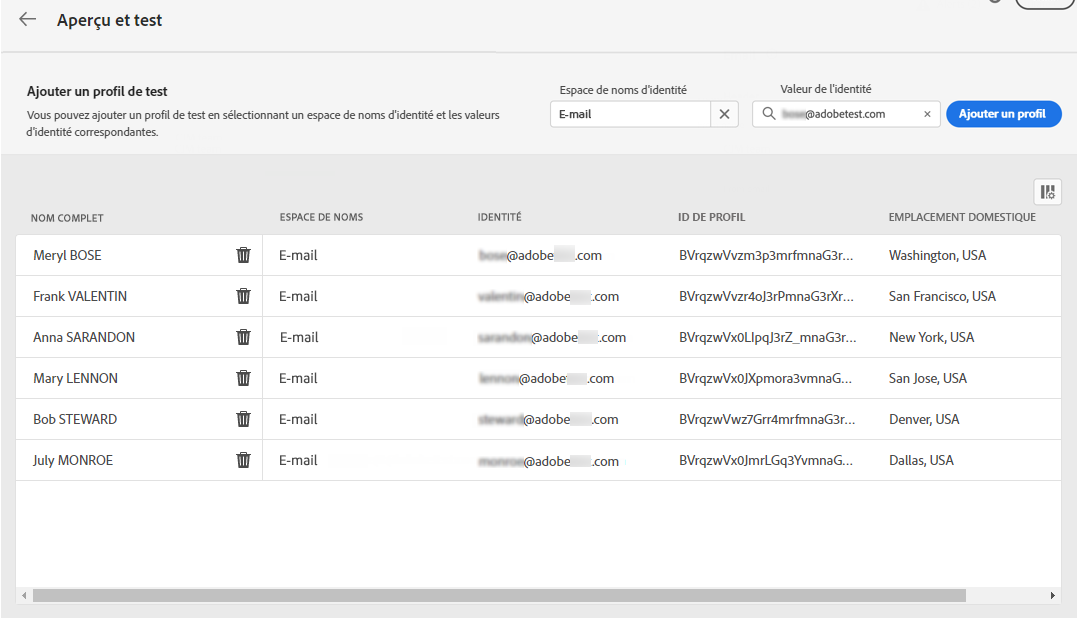
Task: Click the Ajouter un profil button
Action: [1002, 114]
